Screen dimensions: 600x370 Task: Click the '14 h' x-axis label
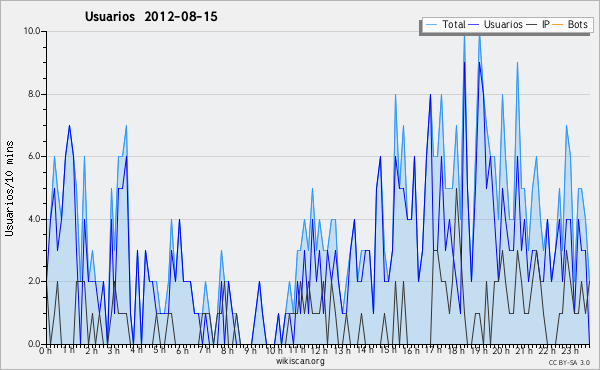click(365, 350)
